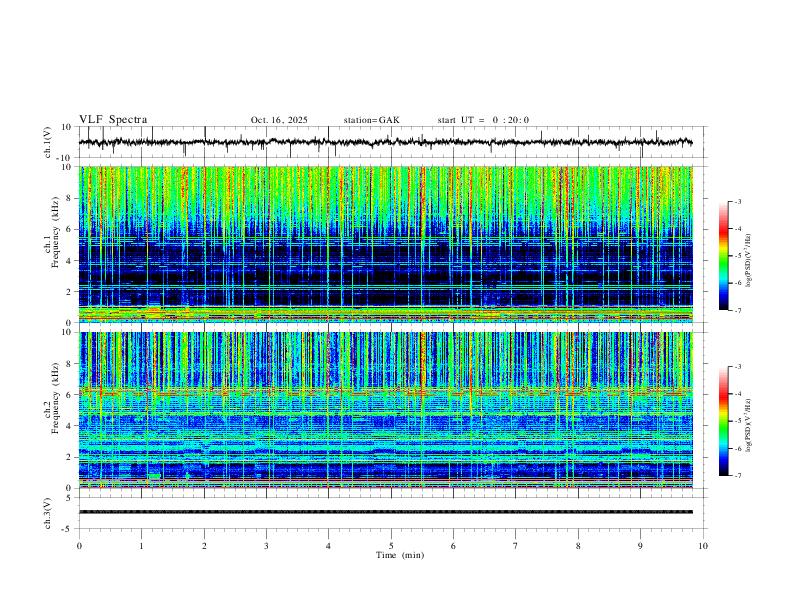The width and height of the screenshot is (792, 612).
Task: Click the 'ch.1(V)' waveform axis label
Action: pos(48,142)
